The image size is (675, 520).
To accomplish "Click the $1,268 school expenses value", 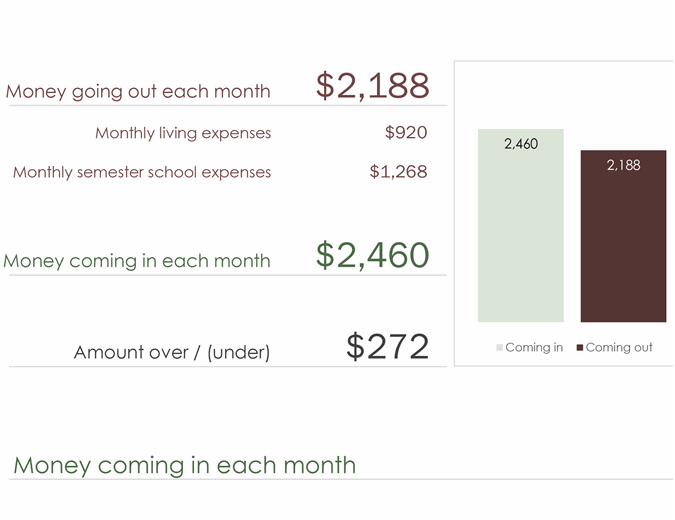I will click(398, 172).
